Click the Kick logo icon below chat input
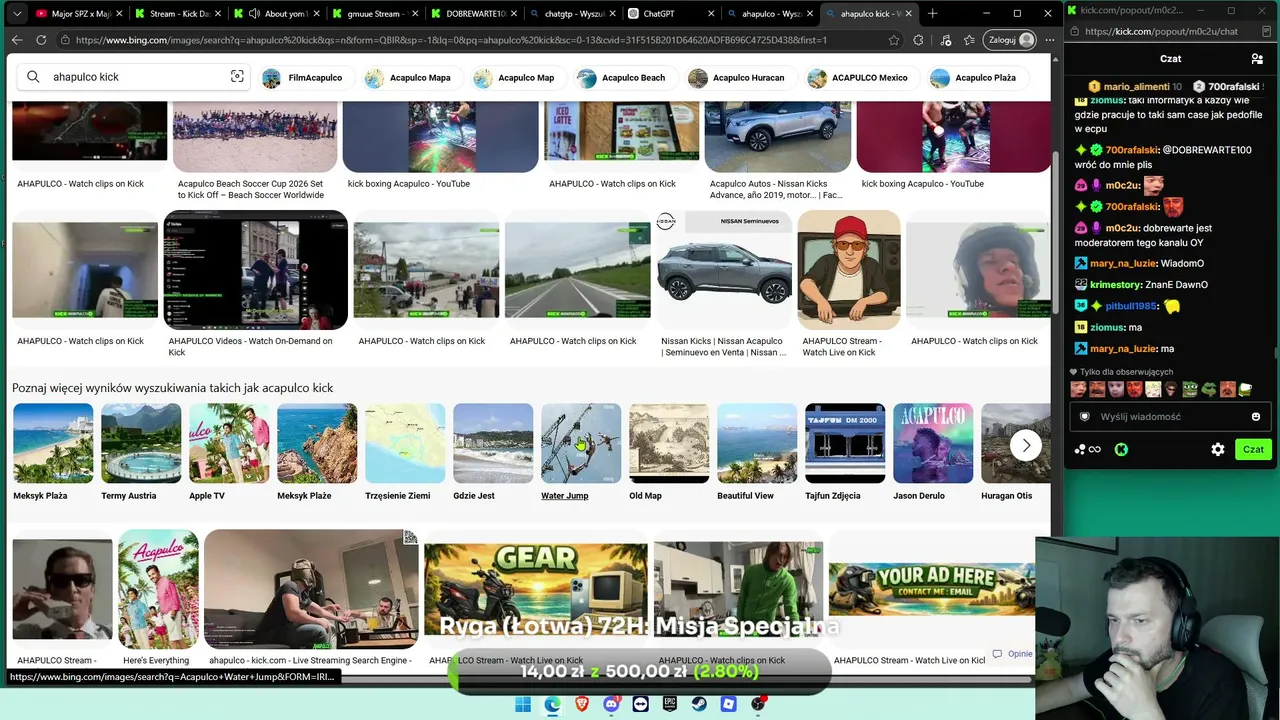The image size is (1280, 720). click(x=1121, y=450)
